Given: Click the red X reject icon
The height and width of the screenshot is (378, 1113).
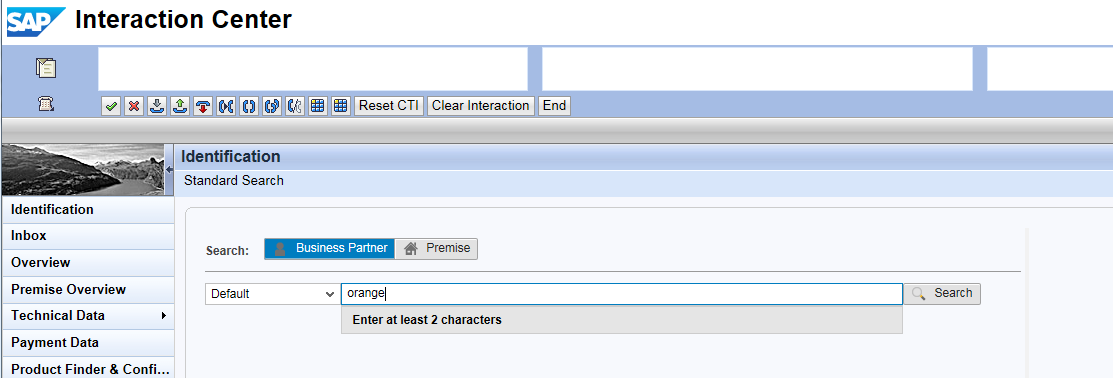Looking at the screenshot, I should [133, 106].
